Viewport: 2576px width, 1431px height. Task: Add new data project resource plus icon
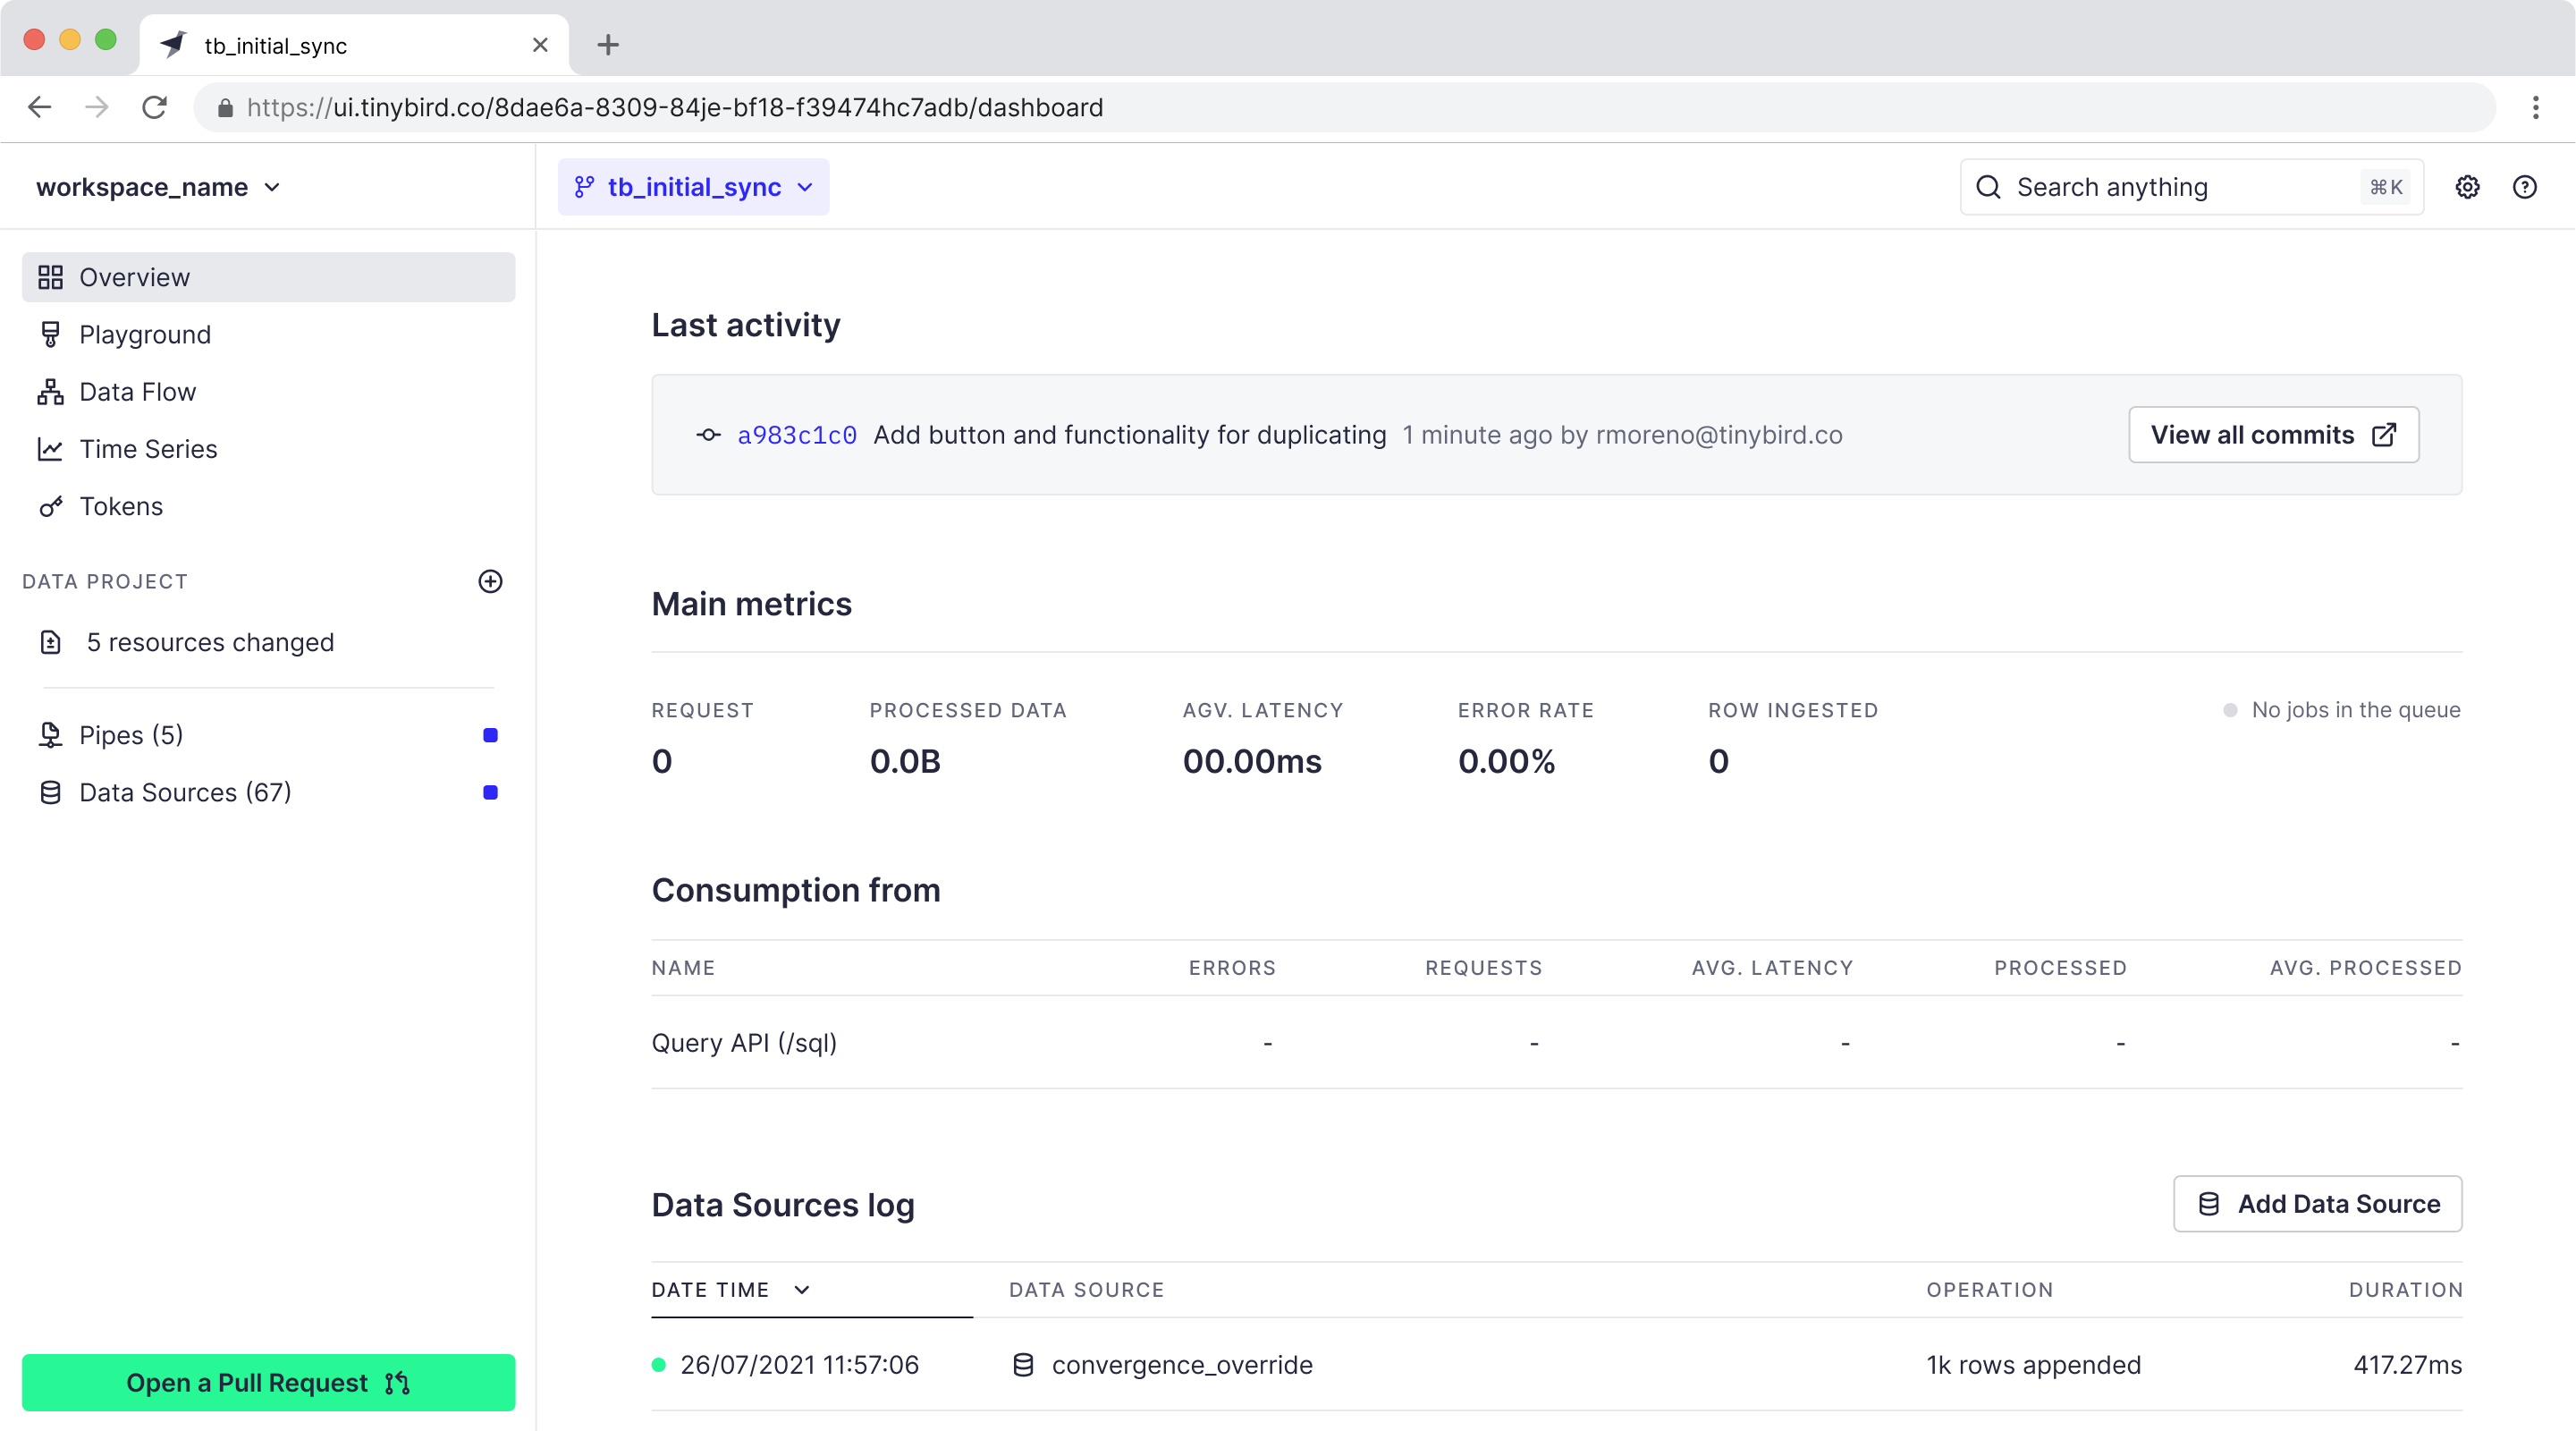pyautogui.click(x=490, y=581)
